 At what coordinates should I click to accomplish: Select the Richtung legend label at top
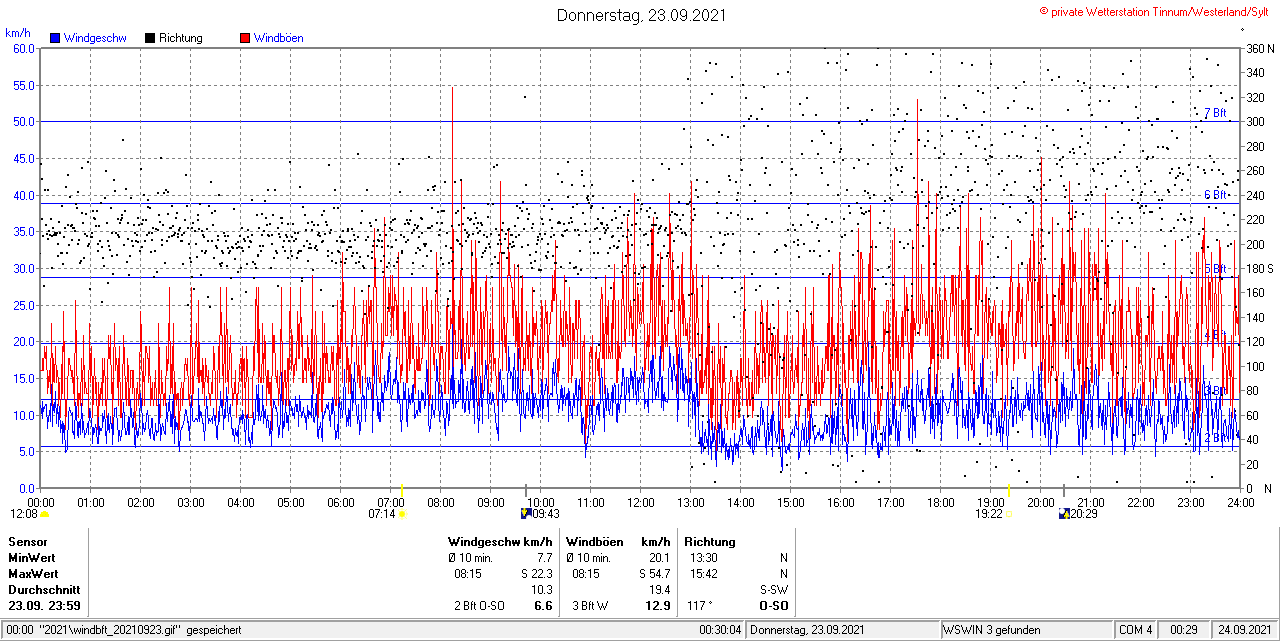click(x=181, y=38)
